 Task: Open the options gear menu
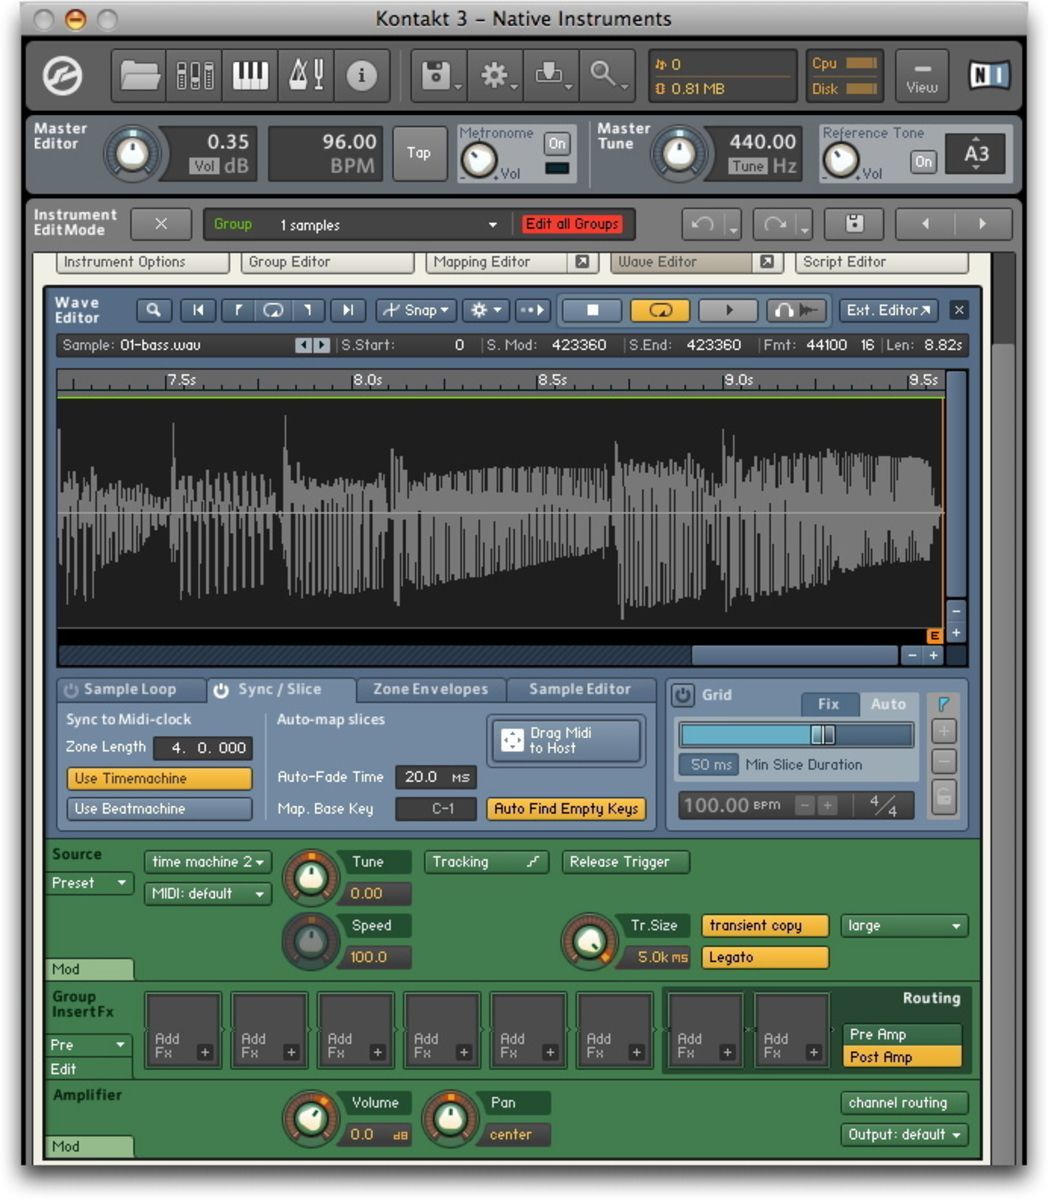click(x=495, y=76)
